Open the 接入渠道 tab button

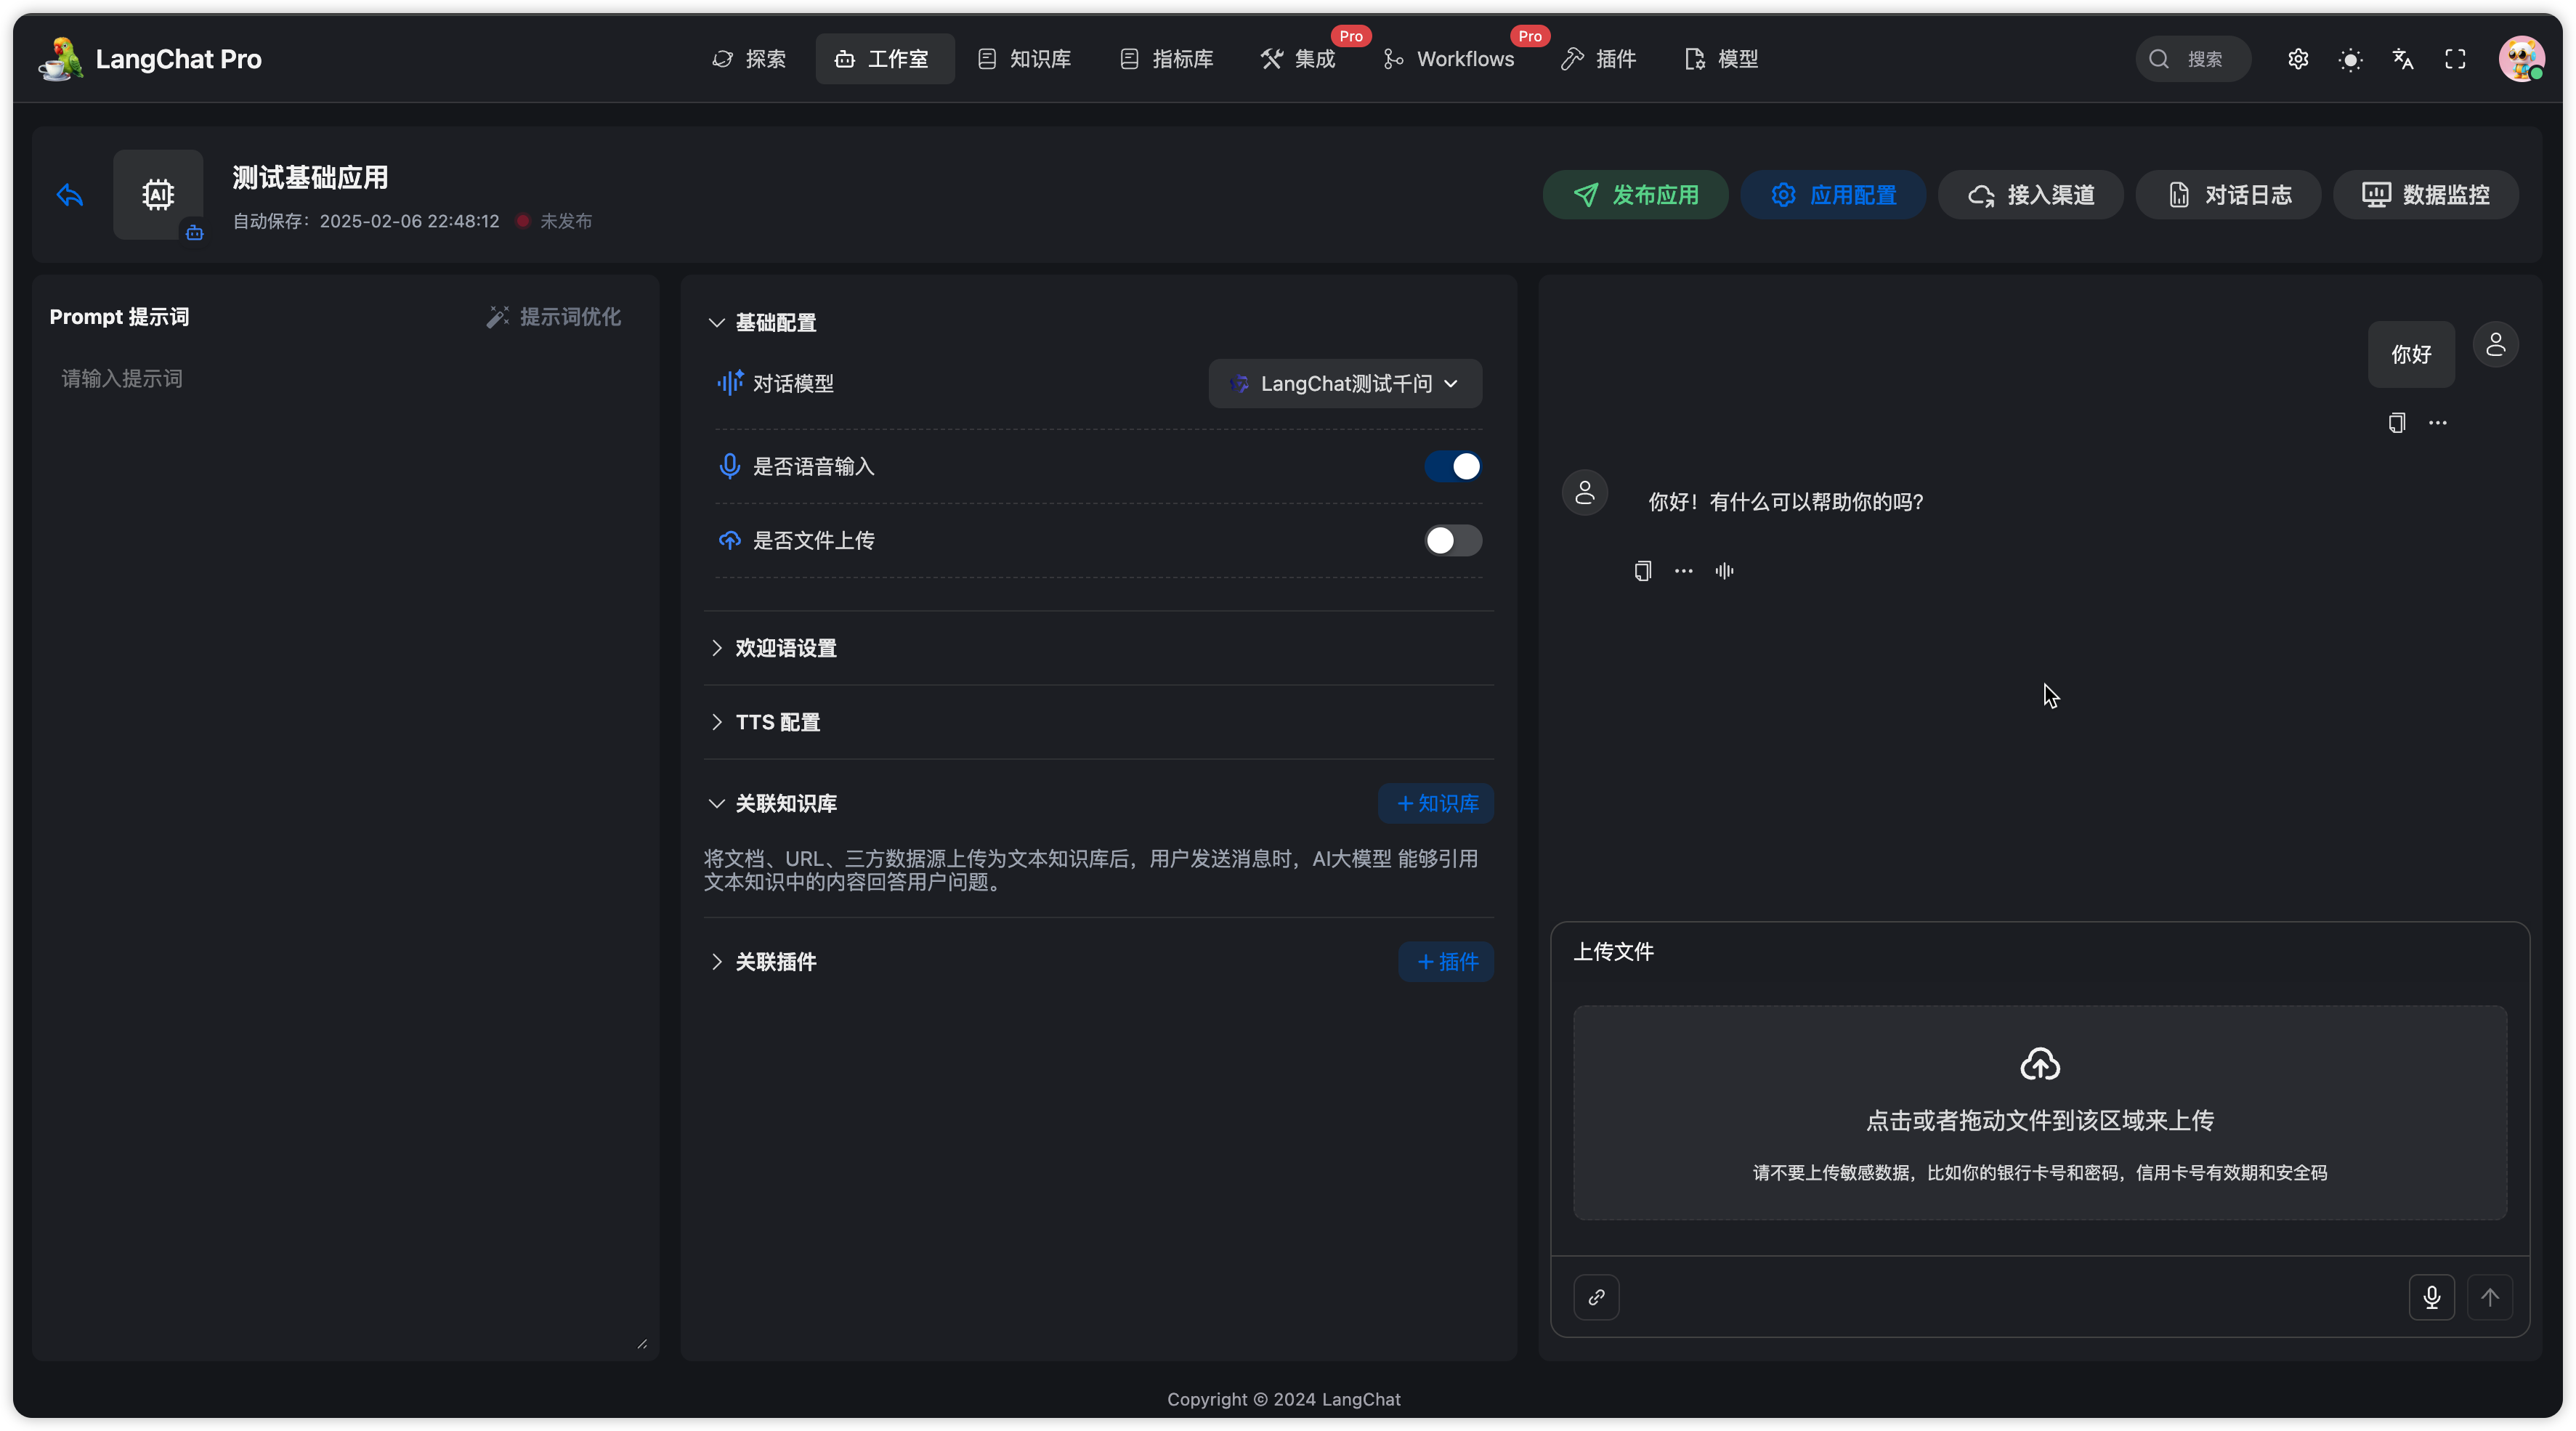click(2031, 195)
